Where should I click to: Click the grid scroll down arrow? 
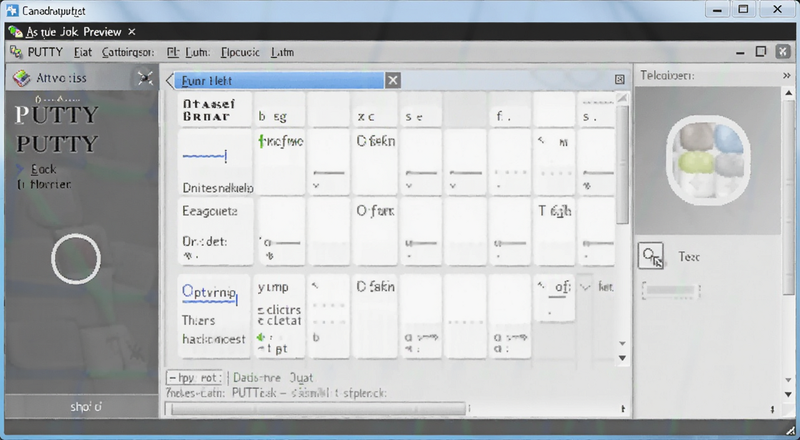622,358
